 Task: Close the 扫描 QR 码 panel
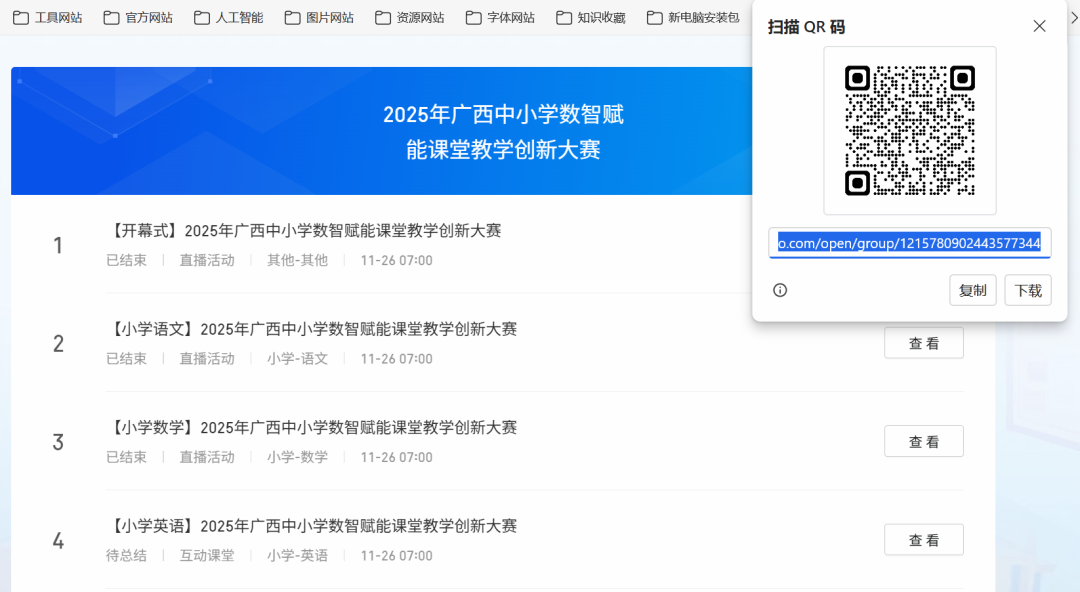pyautogui.click(x=1039, y=26)
